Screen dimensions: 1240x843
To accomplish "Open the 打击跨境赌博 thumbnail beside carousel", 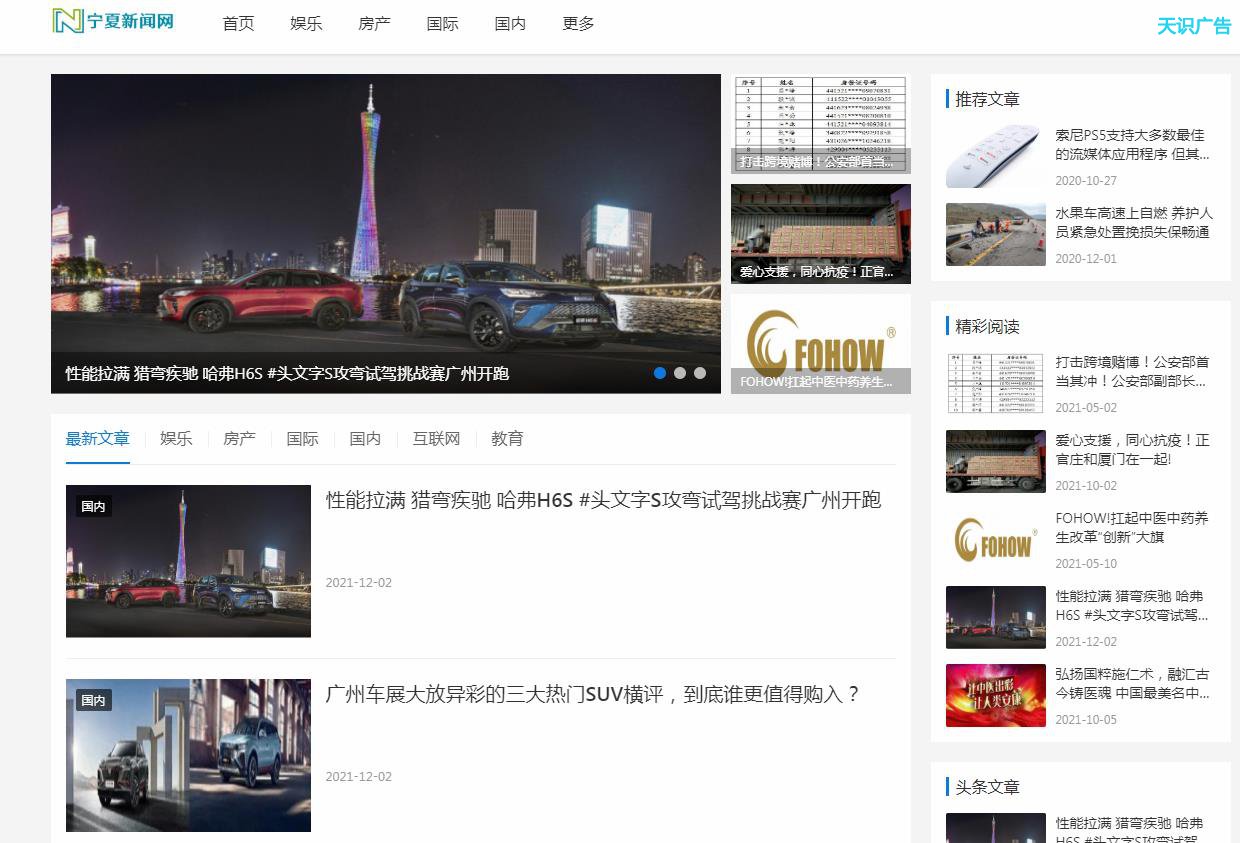I will (821, 124).
